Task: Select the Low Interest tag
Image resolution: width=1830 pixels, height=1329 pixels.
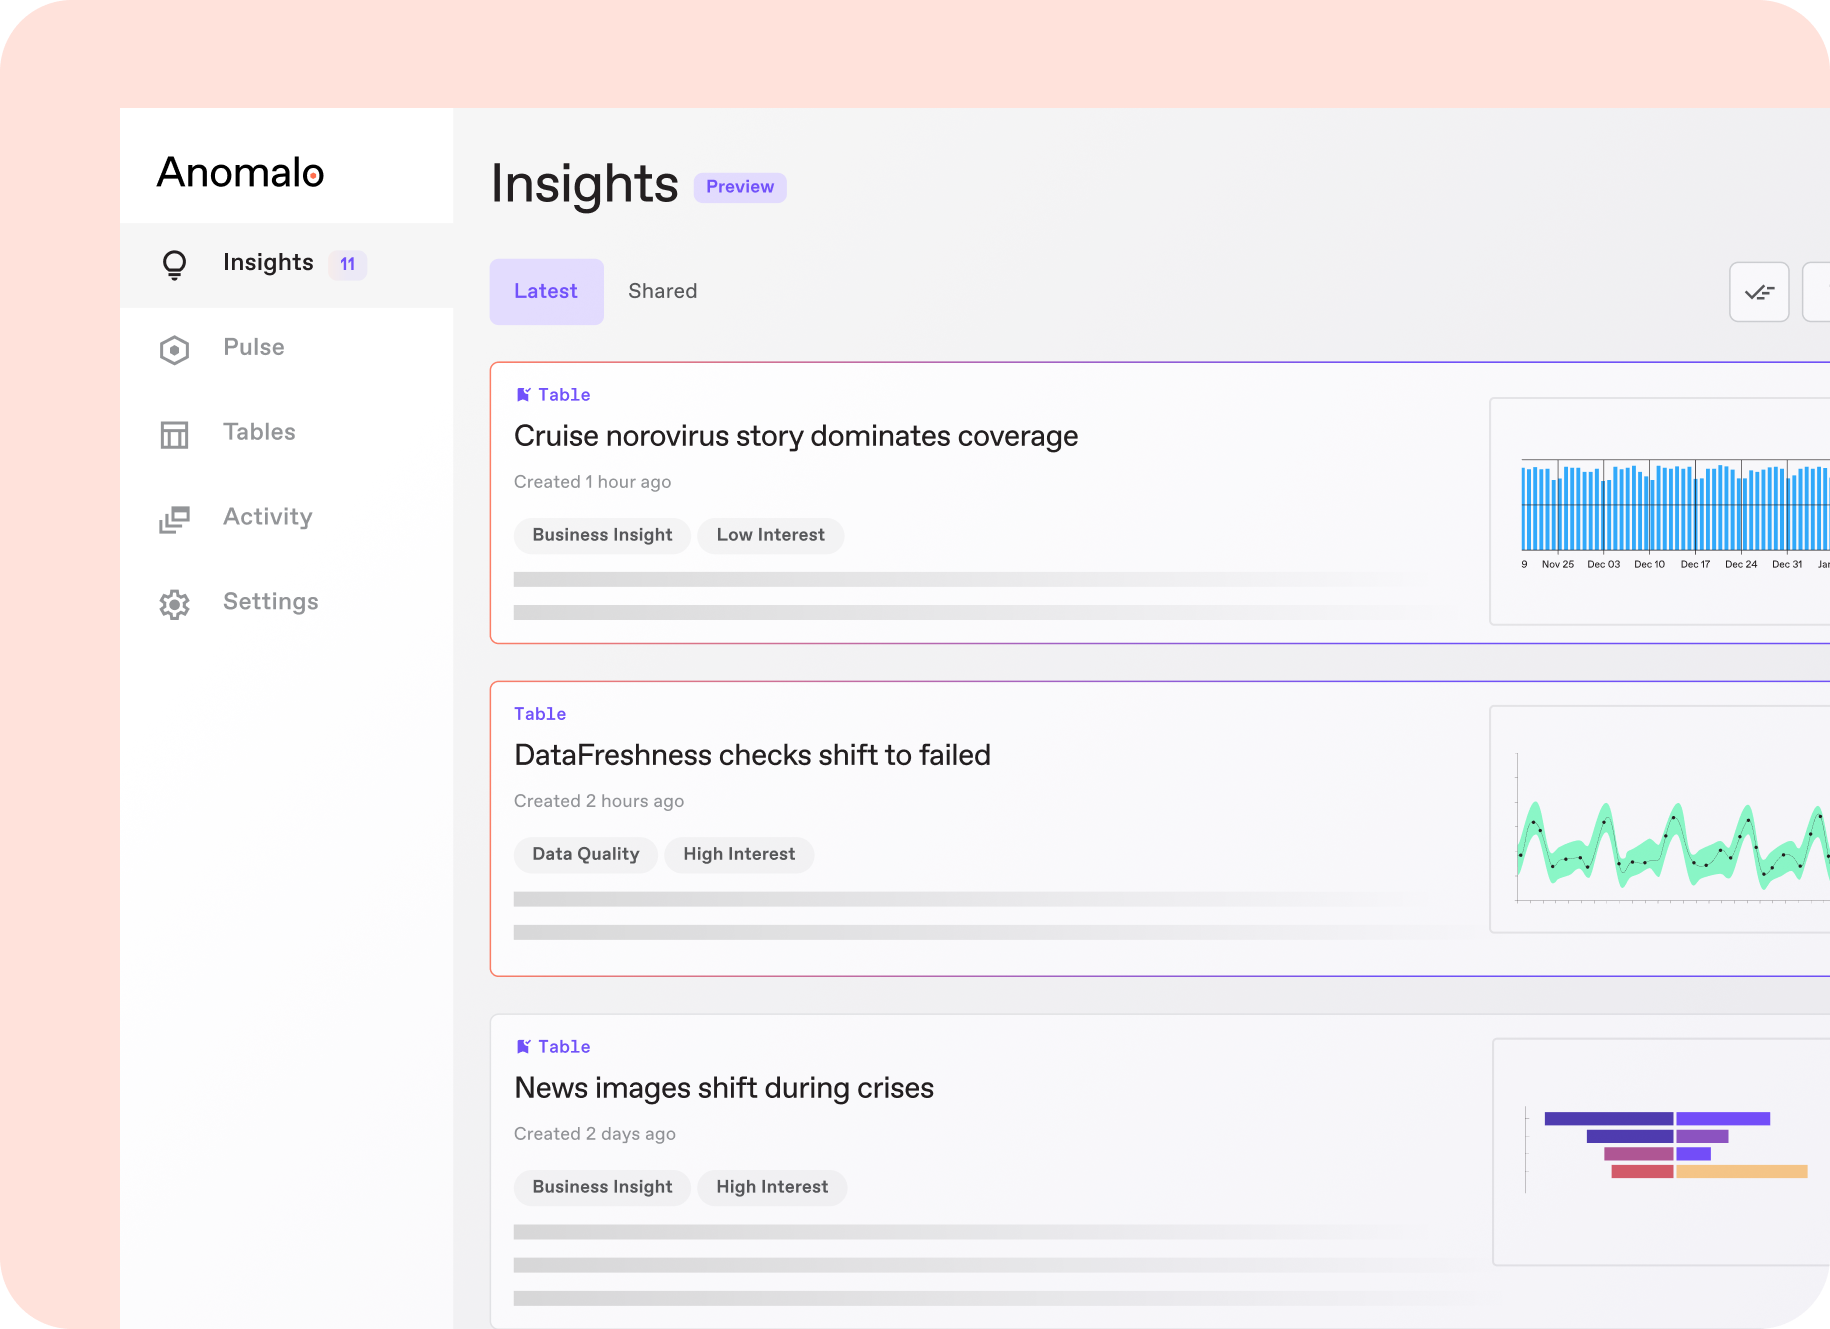Action: tap(770, 535)
